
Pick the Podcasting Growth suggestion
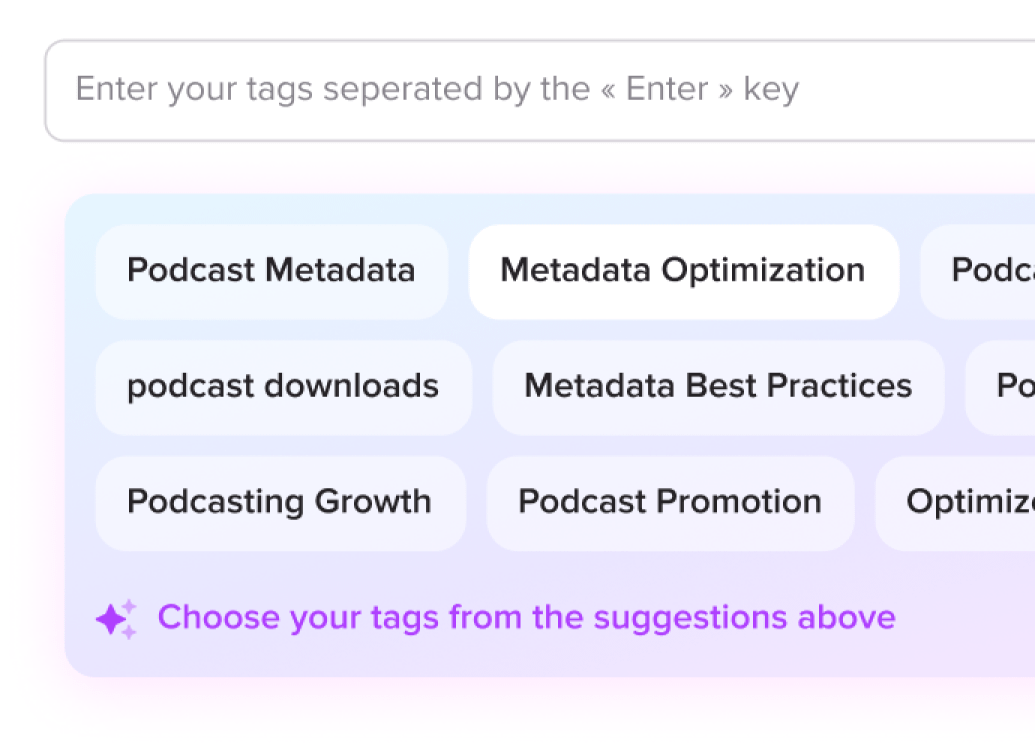280,502
